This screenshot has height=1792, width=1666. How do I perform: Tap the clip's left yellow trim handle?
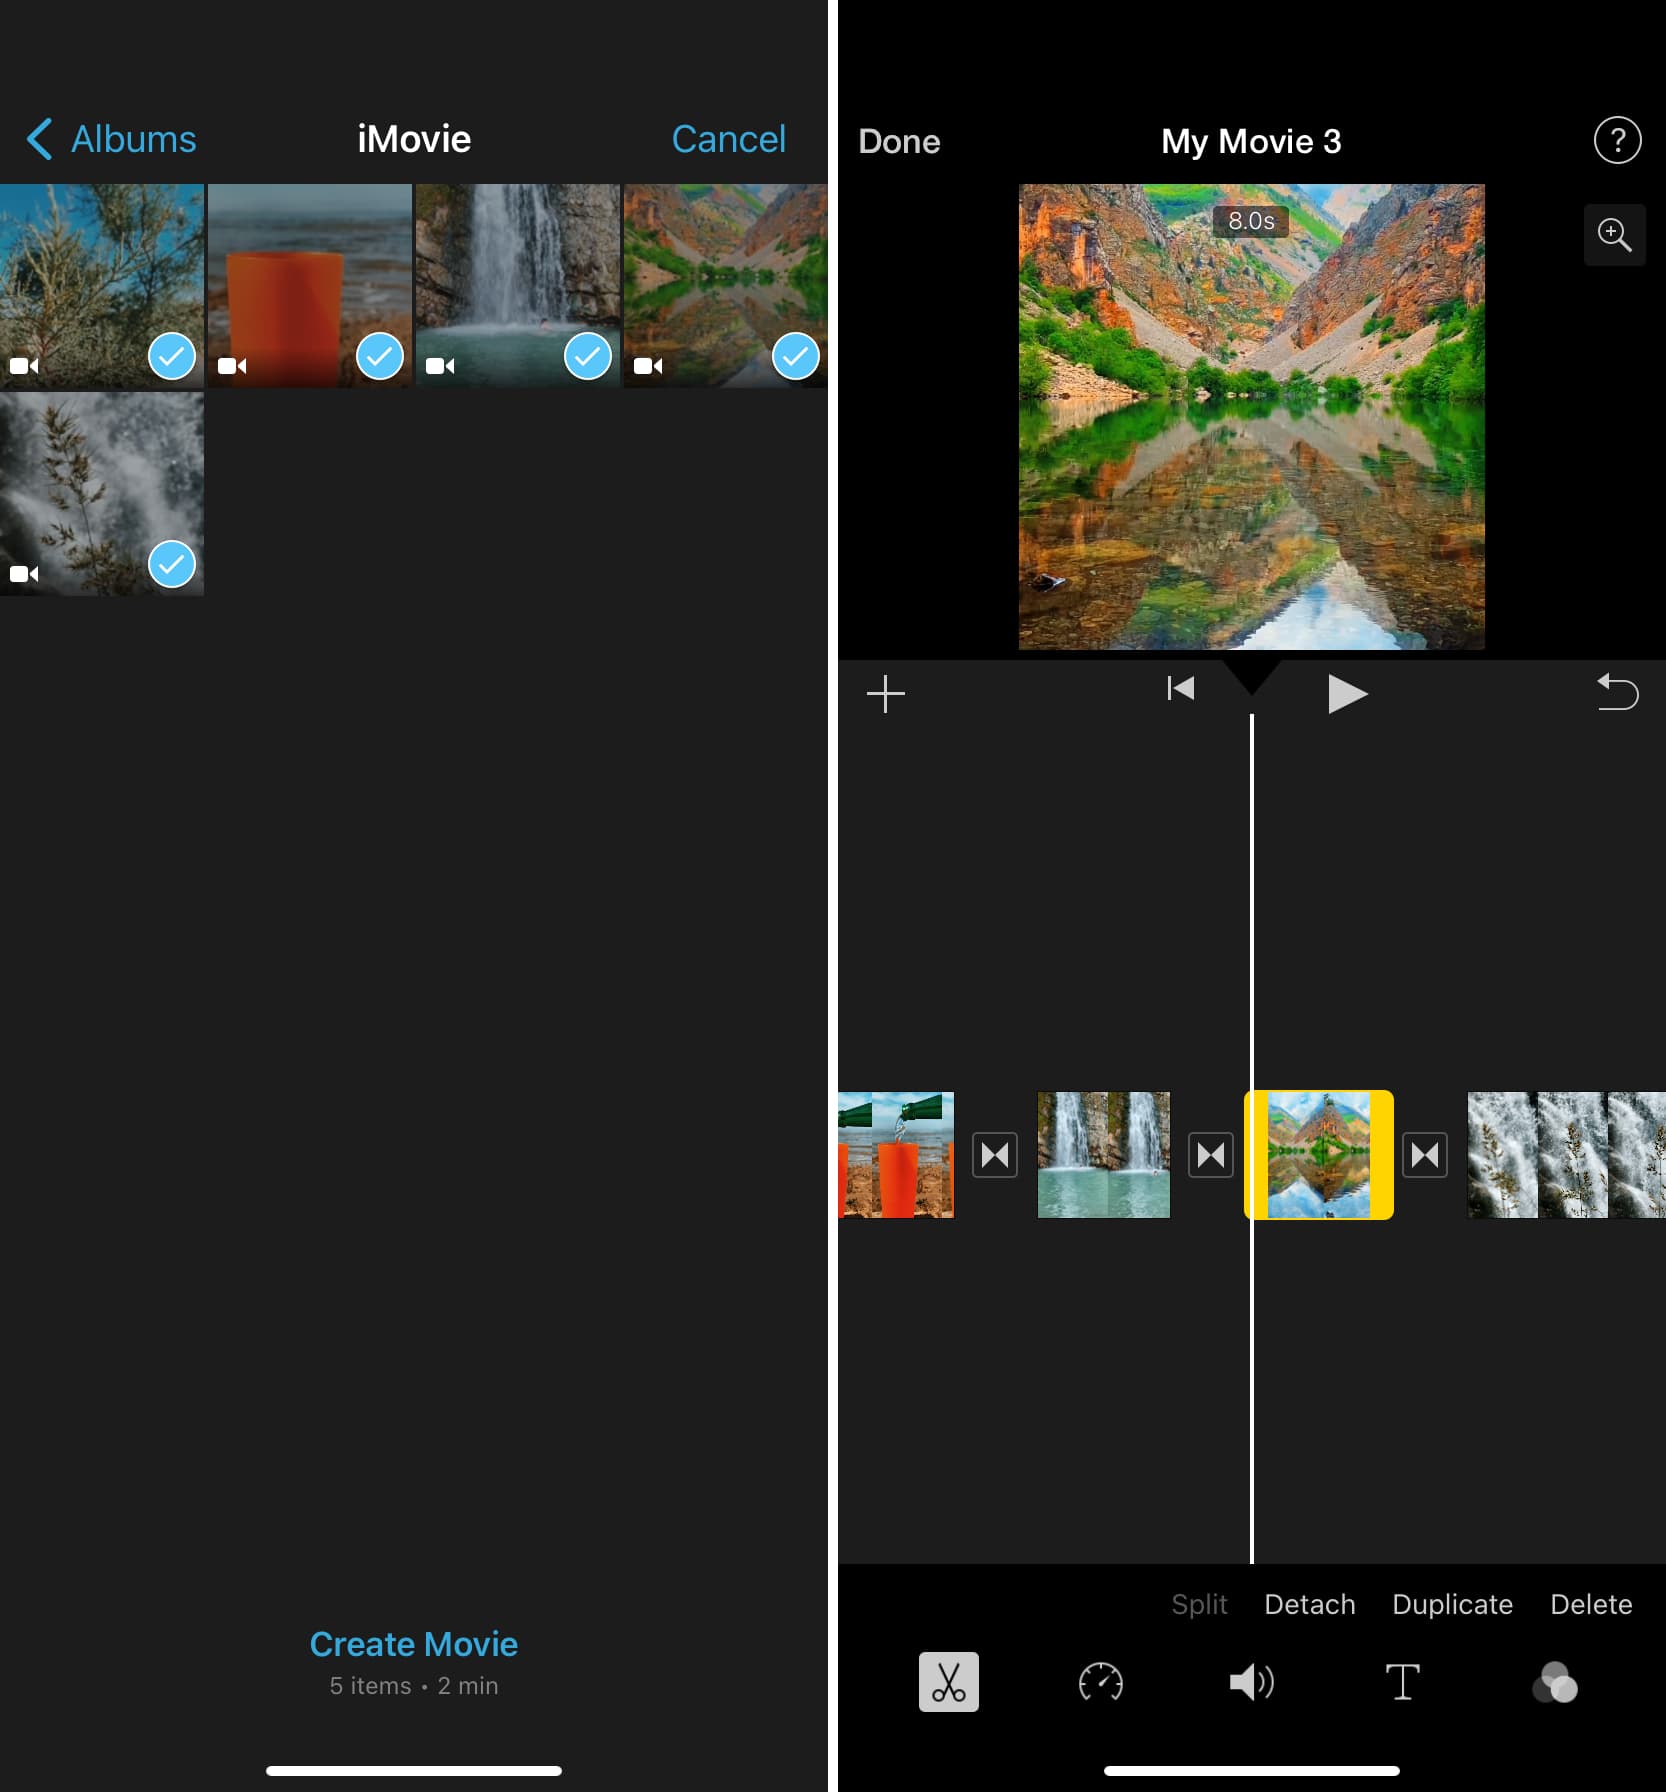tap(1257, 1155)
